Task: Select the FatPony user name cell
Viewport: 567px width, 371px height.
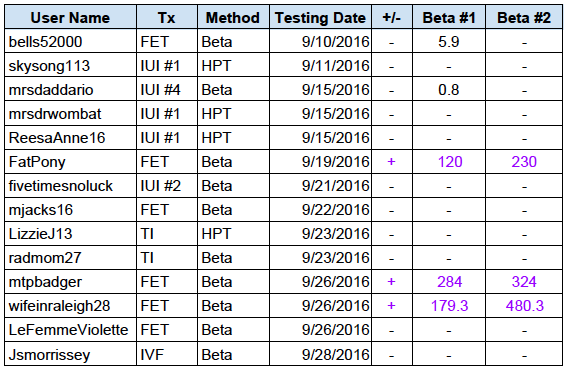Action: pos(71,162)
